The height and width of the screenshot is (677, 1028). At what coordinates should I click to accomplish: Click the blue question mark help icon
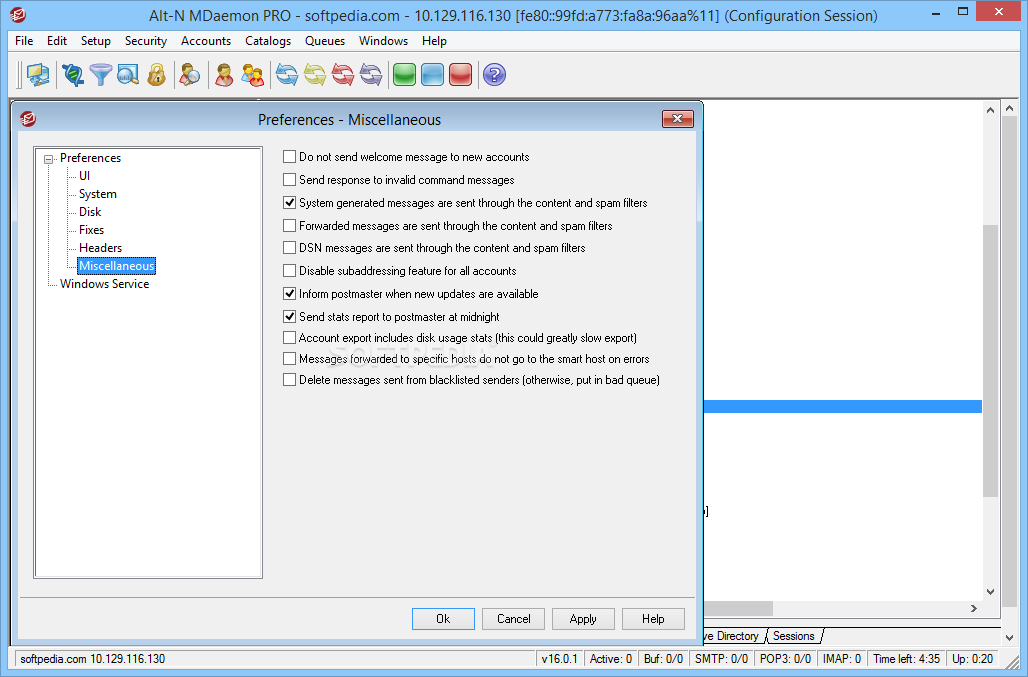[x=494, y=75]
